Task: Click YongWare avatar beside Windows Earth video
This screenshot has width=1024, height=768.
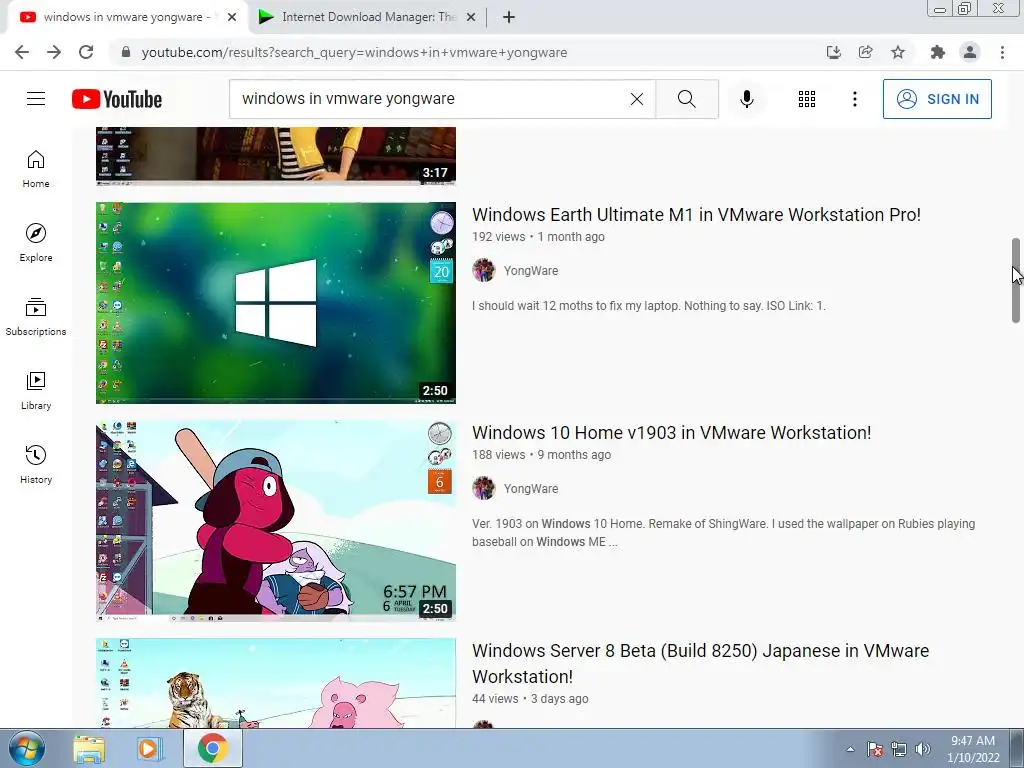Action: [484, 270]
